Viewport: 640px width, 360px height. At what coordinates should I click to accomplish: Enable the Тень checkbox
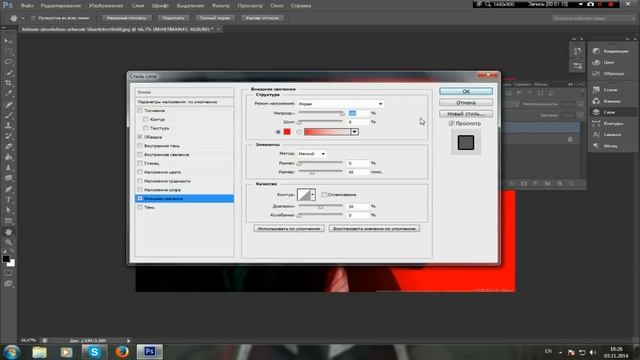click(140, 207)
